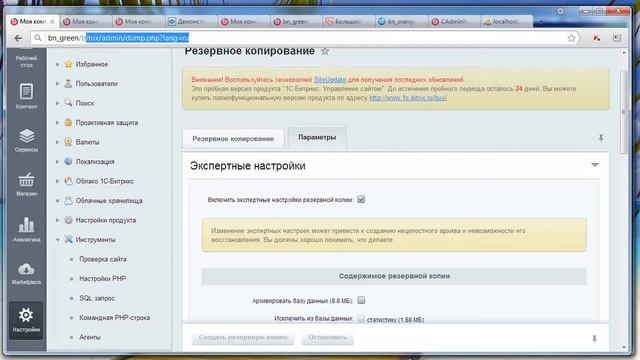The width and height of the screenshot is (640, 360).
Task: Expand the Облачные хранилища tree node
Action: point(58,200)
